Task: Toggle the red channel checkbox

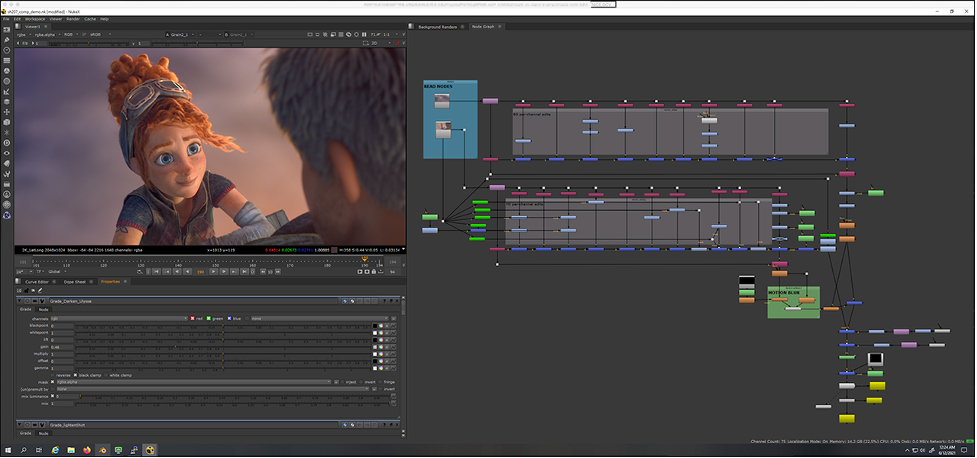Action: coord(193,318)
